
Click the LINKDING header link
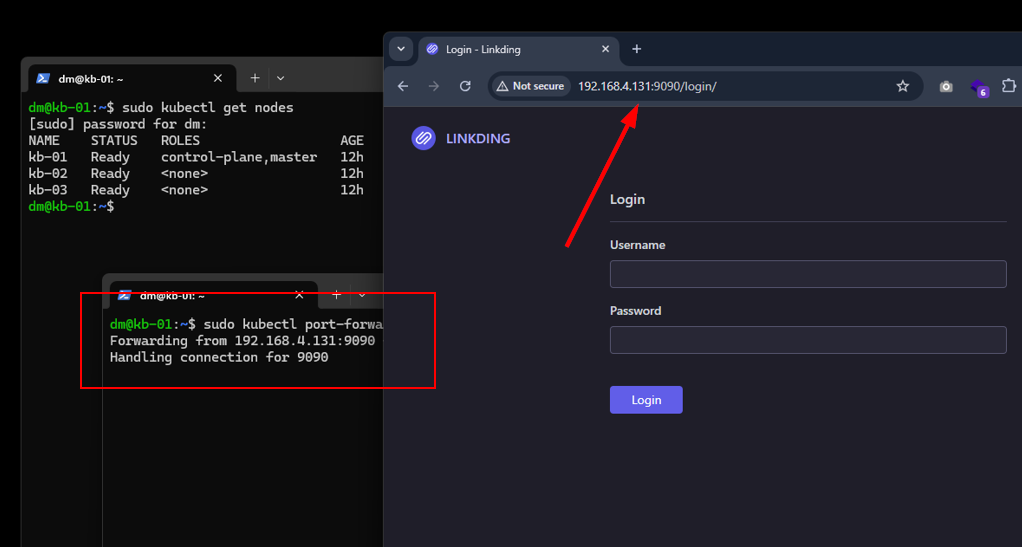(477, 139)
